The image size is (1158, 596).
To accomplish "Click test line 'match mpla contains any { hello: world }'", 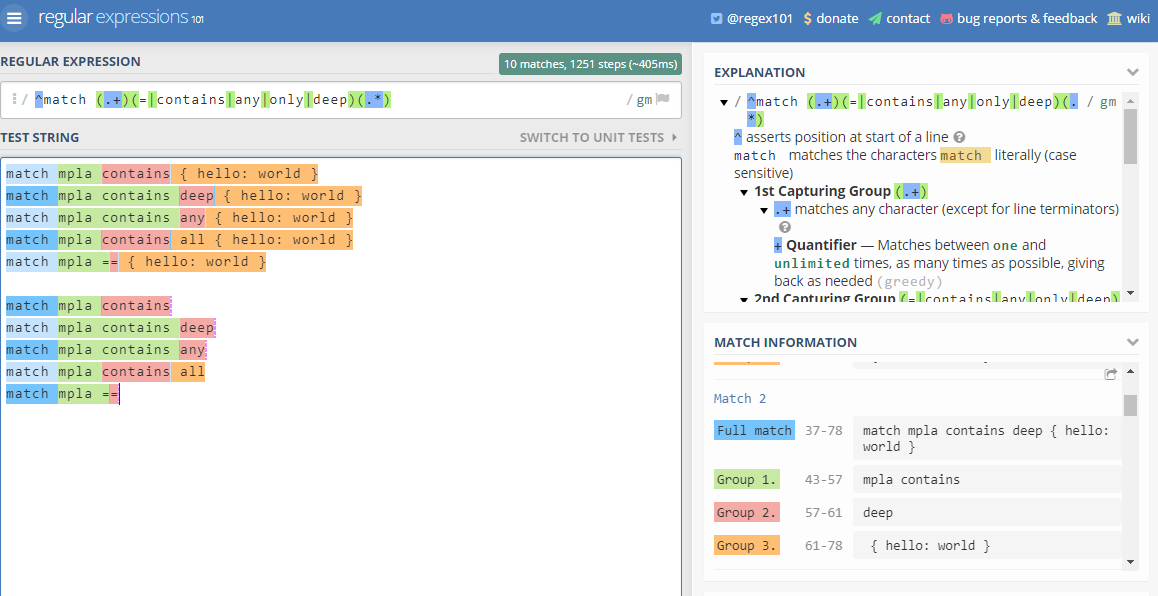I will tap(179, 218).
